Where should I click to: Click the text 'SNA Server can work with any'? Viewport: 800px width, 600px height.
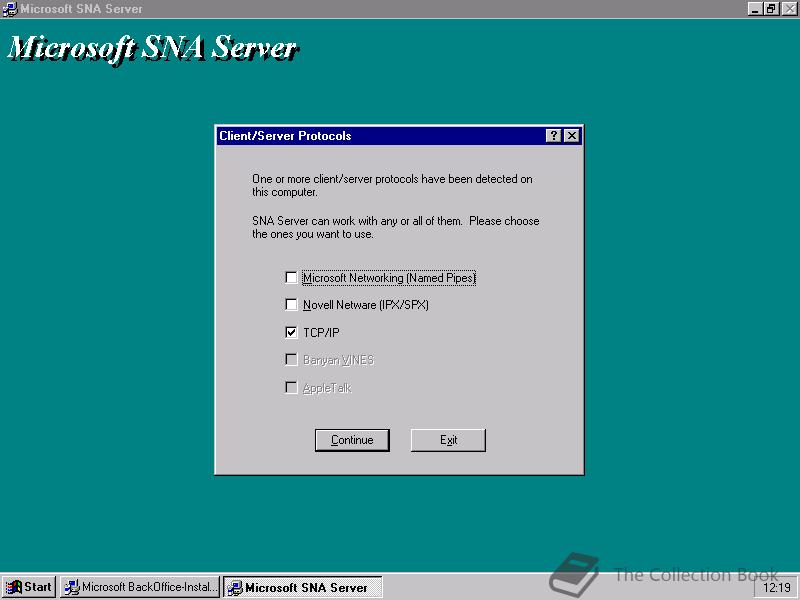(x=325, y=221)
